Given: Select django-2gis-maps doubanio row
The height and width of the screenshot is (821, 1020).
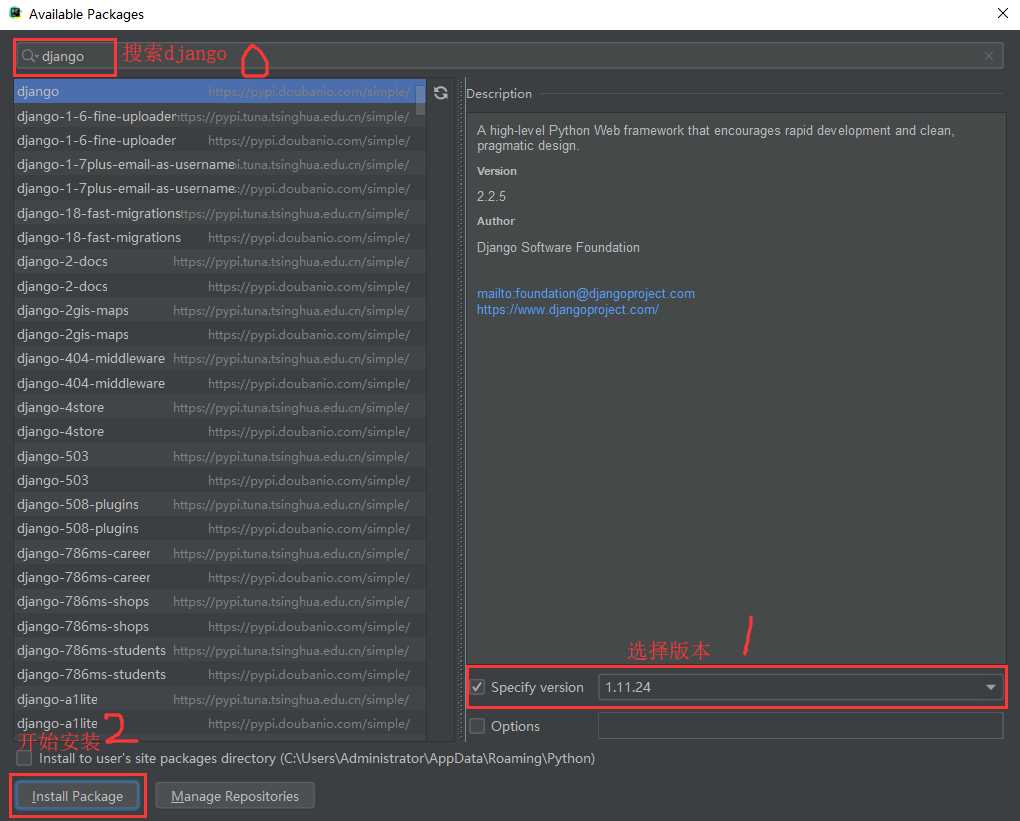Looking at the screenshot, I should click(x=220, y=334).
